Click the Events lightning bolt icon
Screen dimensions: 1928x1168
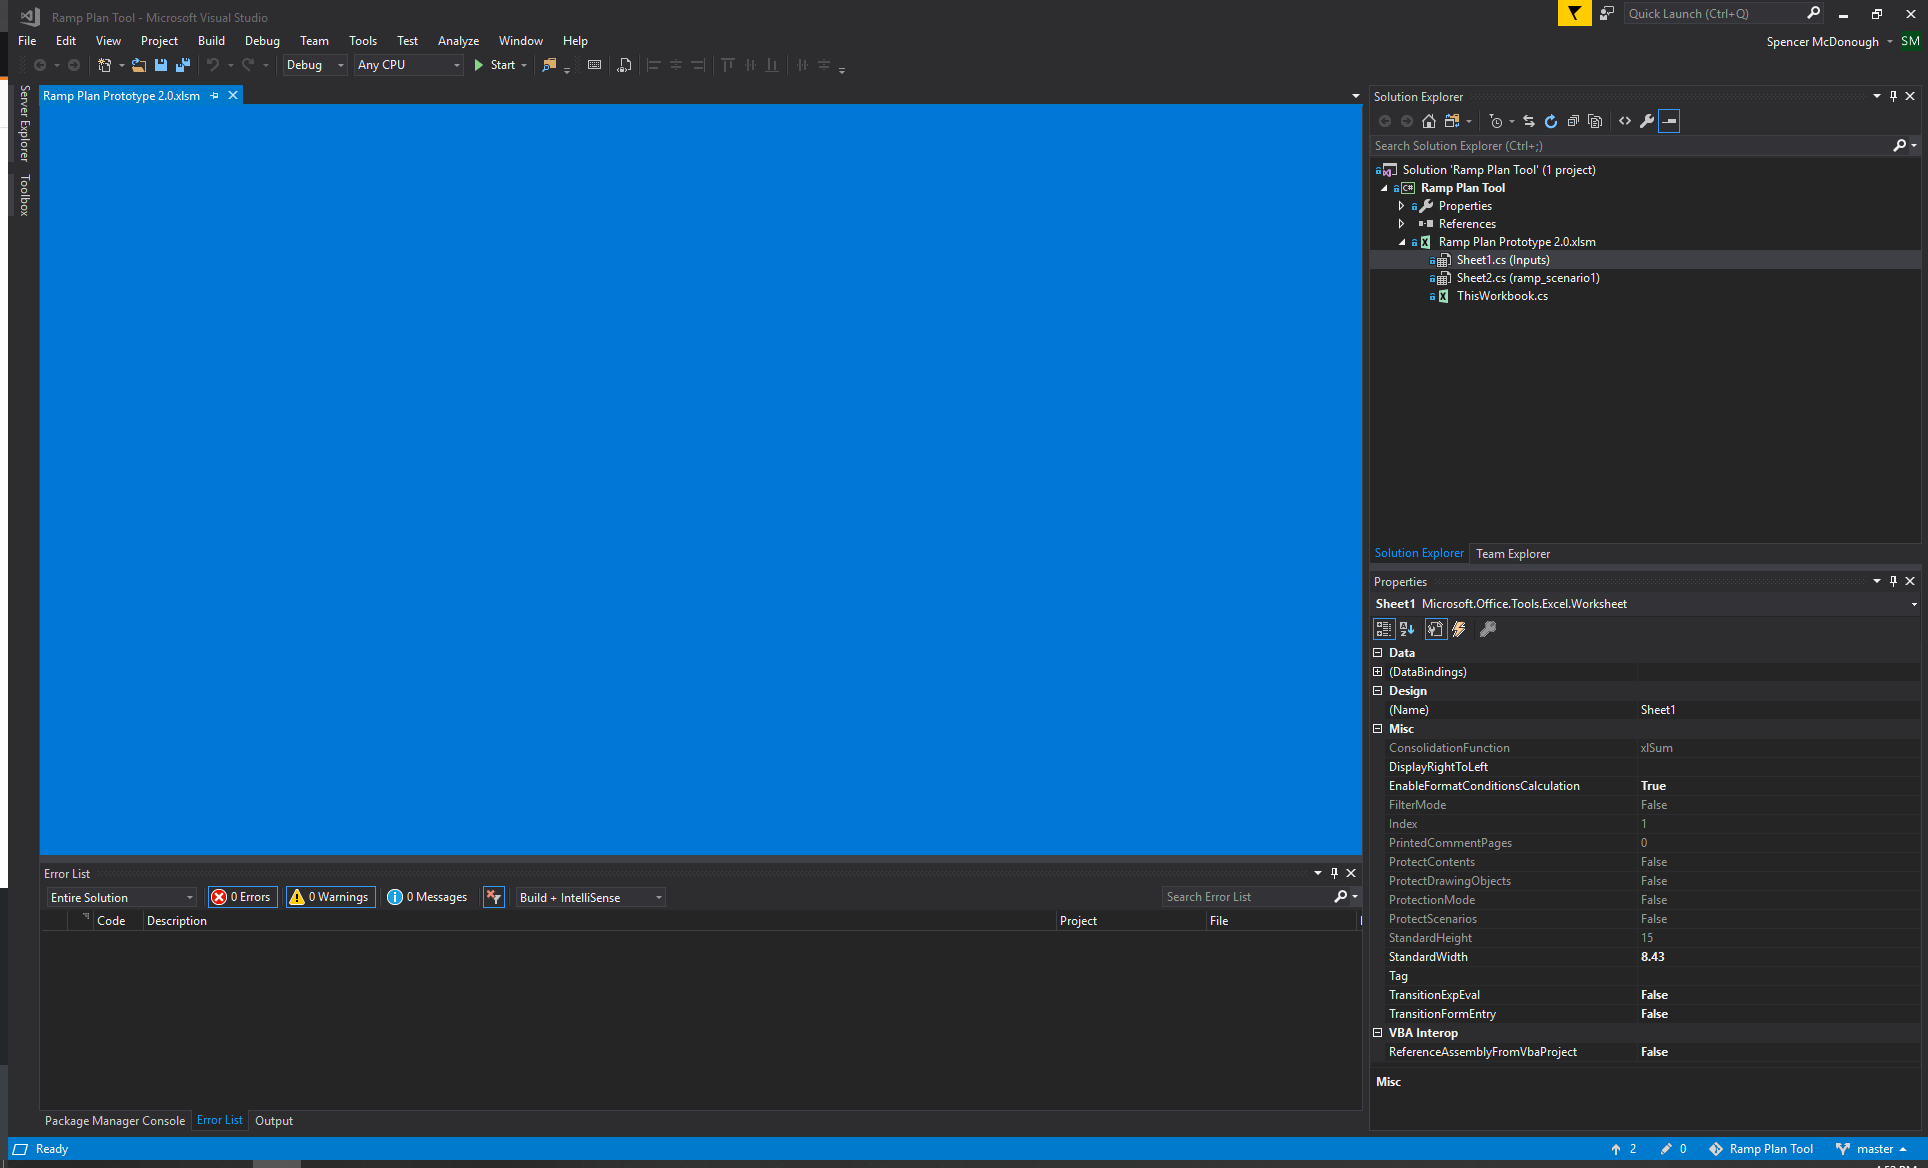tap(1458, 629)
